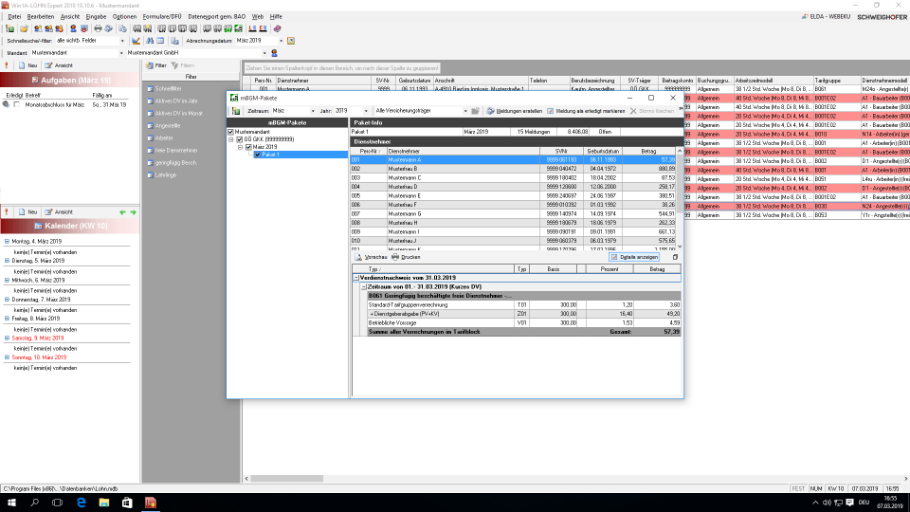
Task: Click the folder icon next to Alle Versicherungsträger
Action: pyautogui.click(x=475, y=111)
